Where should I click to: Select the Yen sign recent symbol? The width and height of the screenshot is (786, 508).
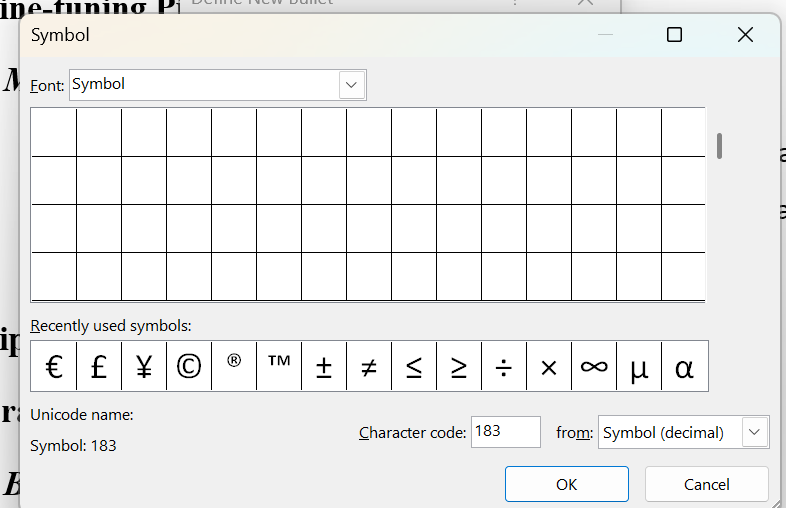[x=144, y=366]
